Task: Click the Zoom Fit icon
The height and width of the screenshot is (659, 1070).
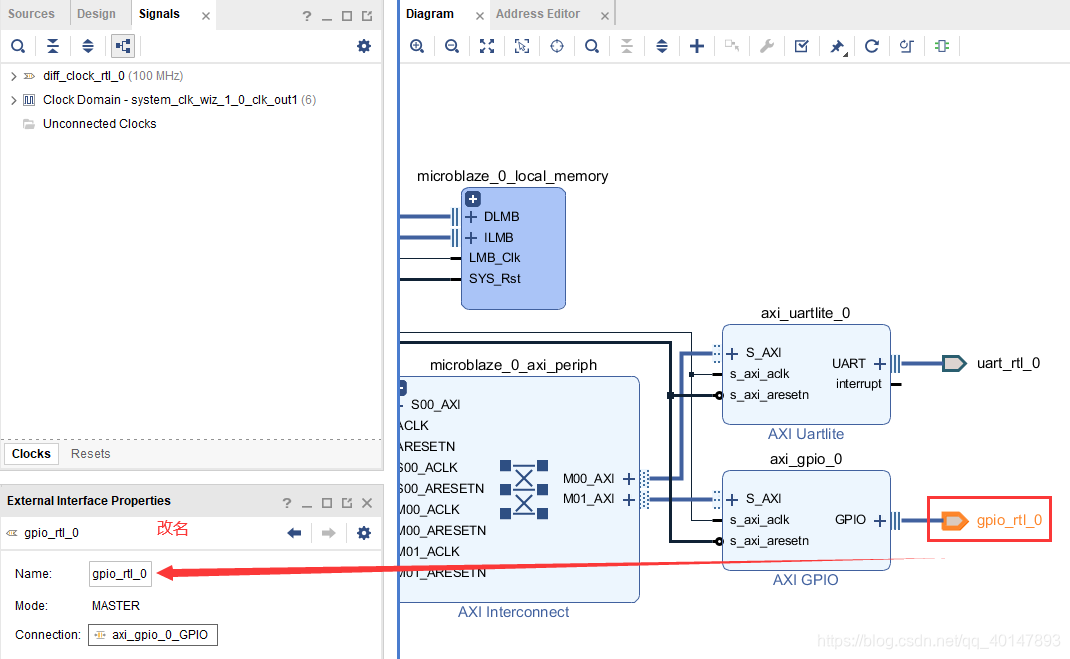Action: point(487,46)
